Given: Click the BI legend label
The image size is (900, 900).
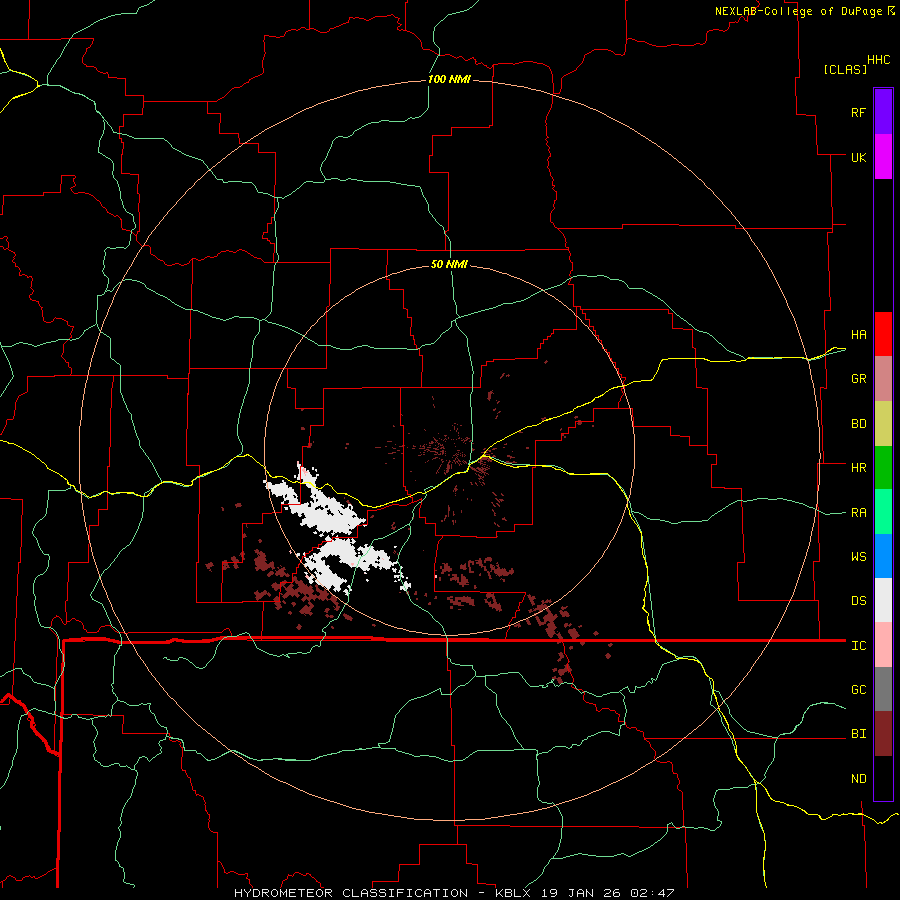Looking at the screenshot, I should pyautogui.click(x=858, y=734).
